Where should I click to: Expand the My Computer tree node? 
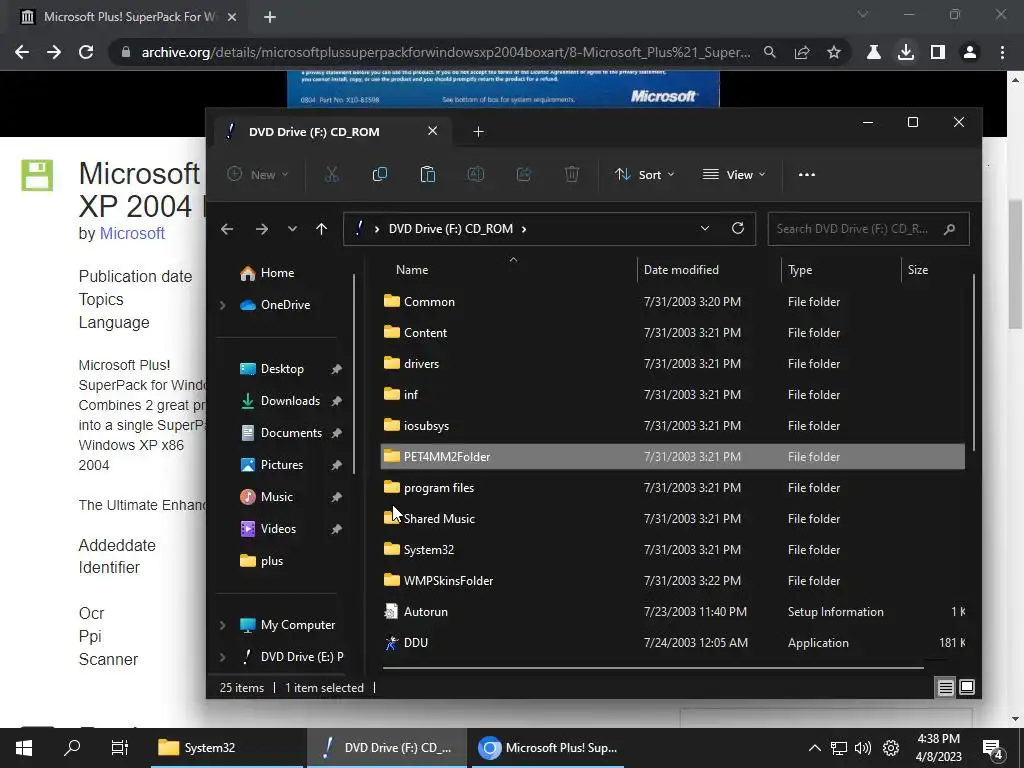click(x=223, y=625)
